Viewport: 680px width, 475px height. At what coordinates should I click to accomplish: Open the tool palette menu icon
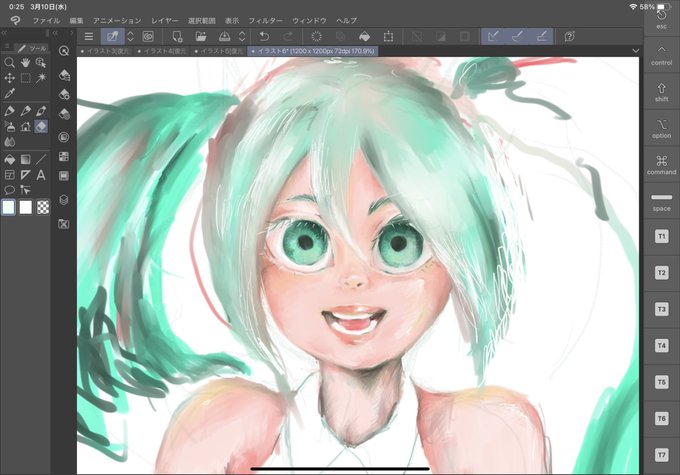point(7,46)
